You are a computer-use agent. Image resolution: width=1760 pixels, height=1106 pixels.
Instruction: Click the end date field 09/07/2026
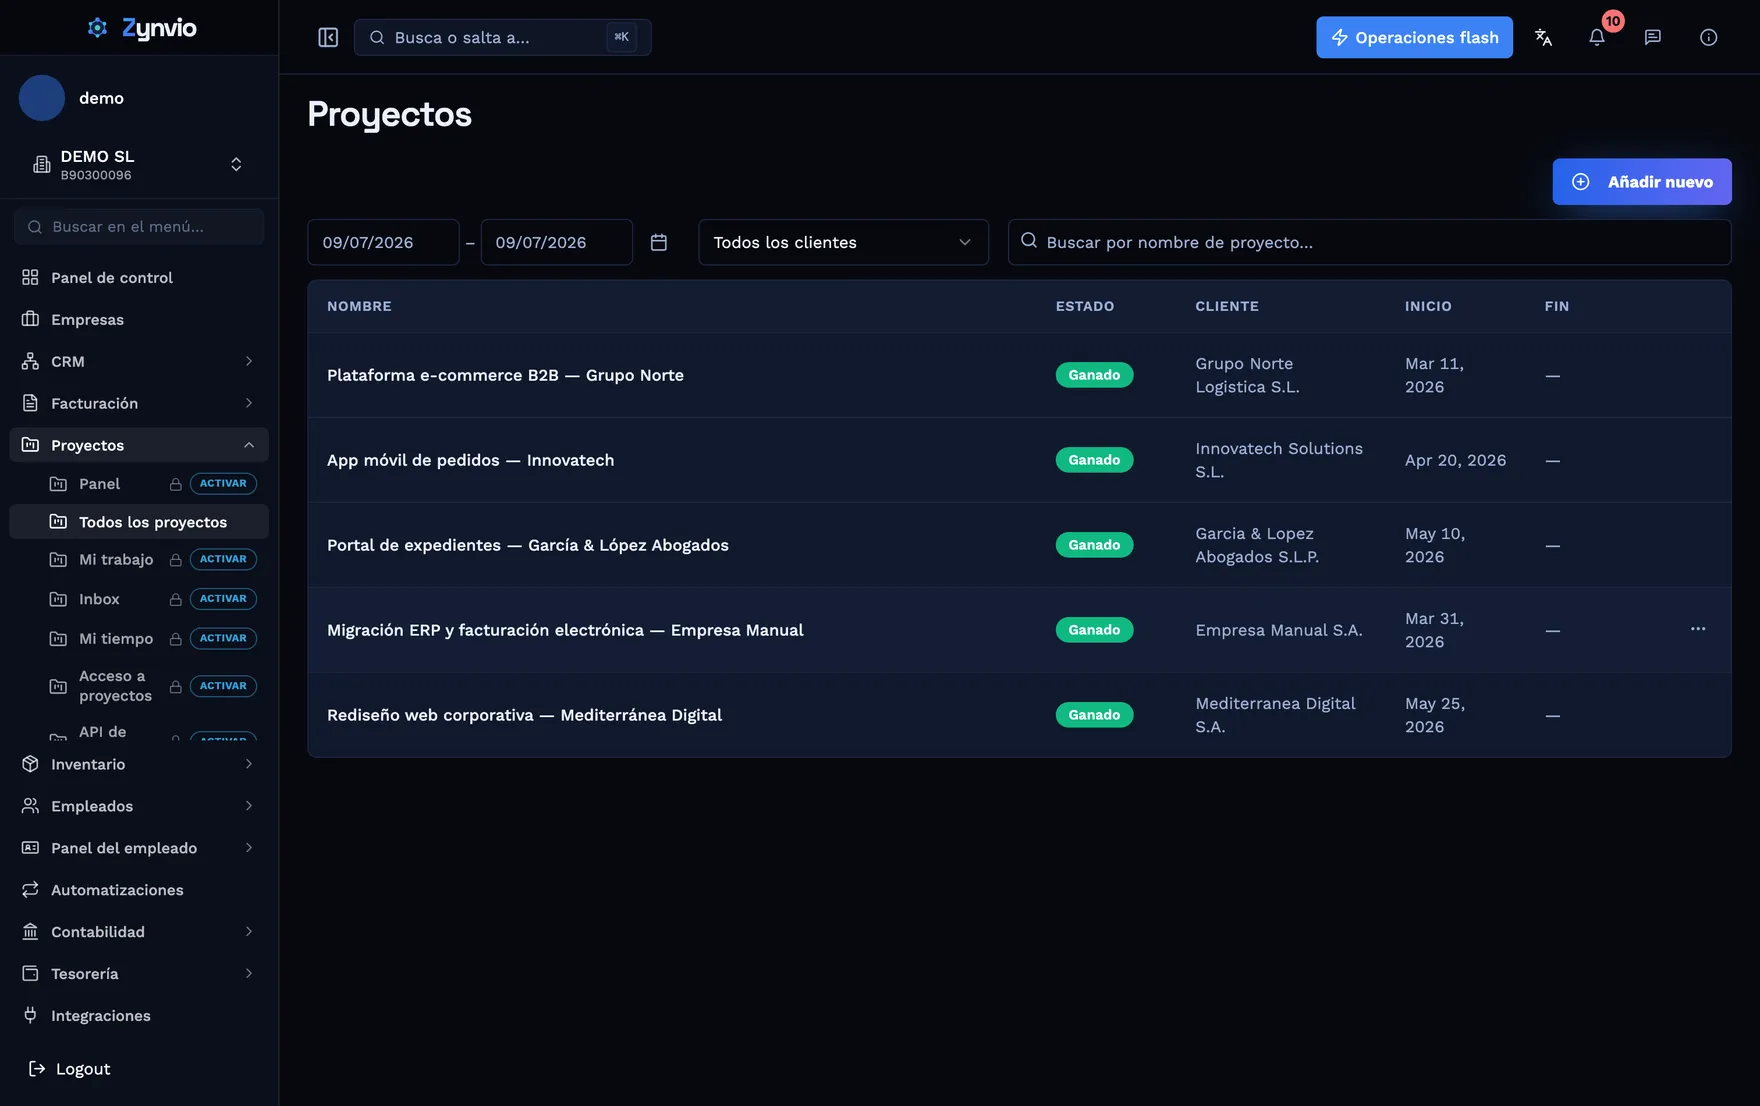tap(556, 242)
